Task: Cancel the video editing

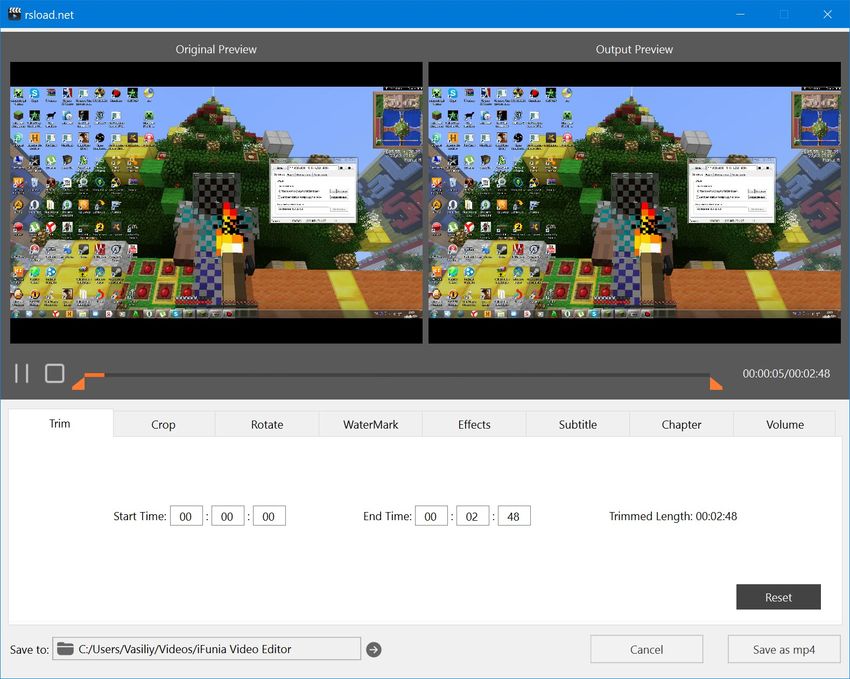Action: tap(647, 648)
